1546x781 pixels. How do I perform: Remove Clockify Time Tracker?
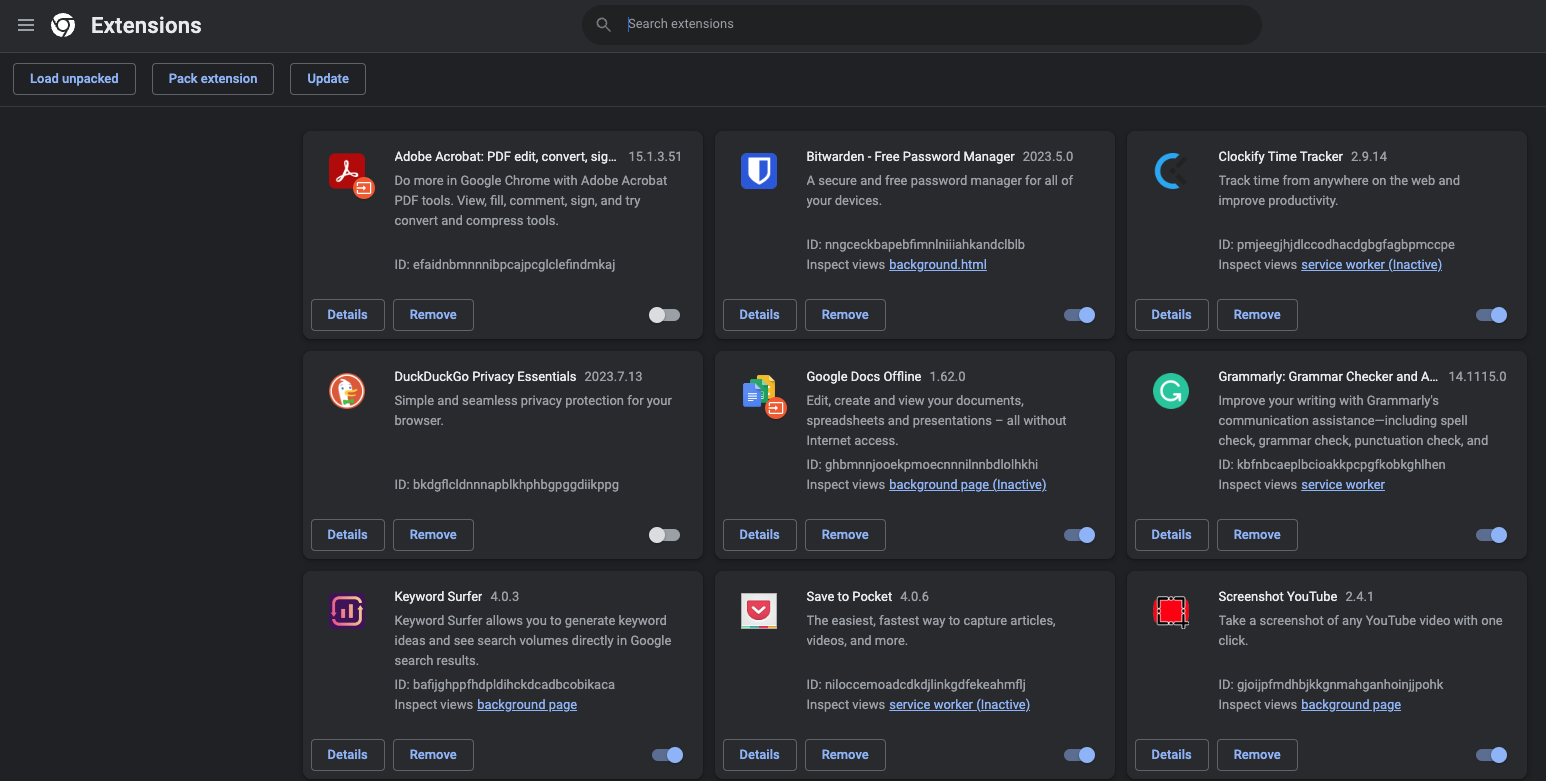(1257, 315)
